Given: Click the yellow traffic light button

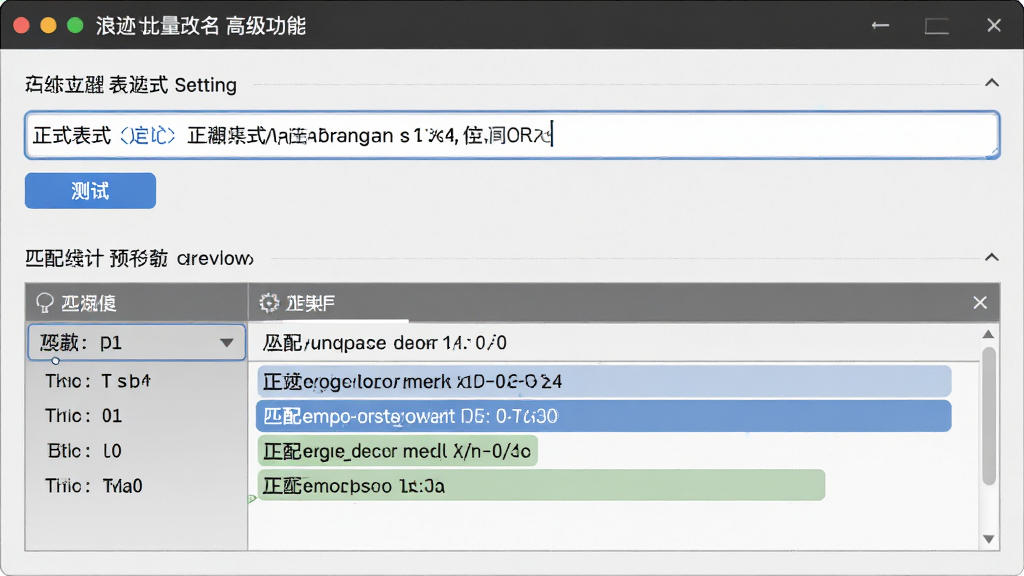Looking at the screenshot, I should coord(48,25).
